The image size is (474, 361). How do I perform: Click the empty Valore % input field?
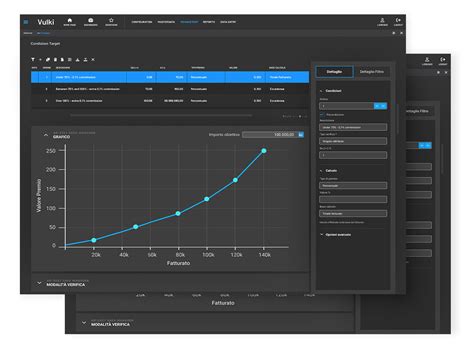pos(353,199)
